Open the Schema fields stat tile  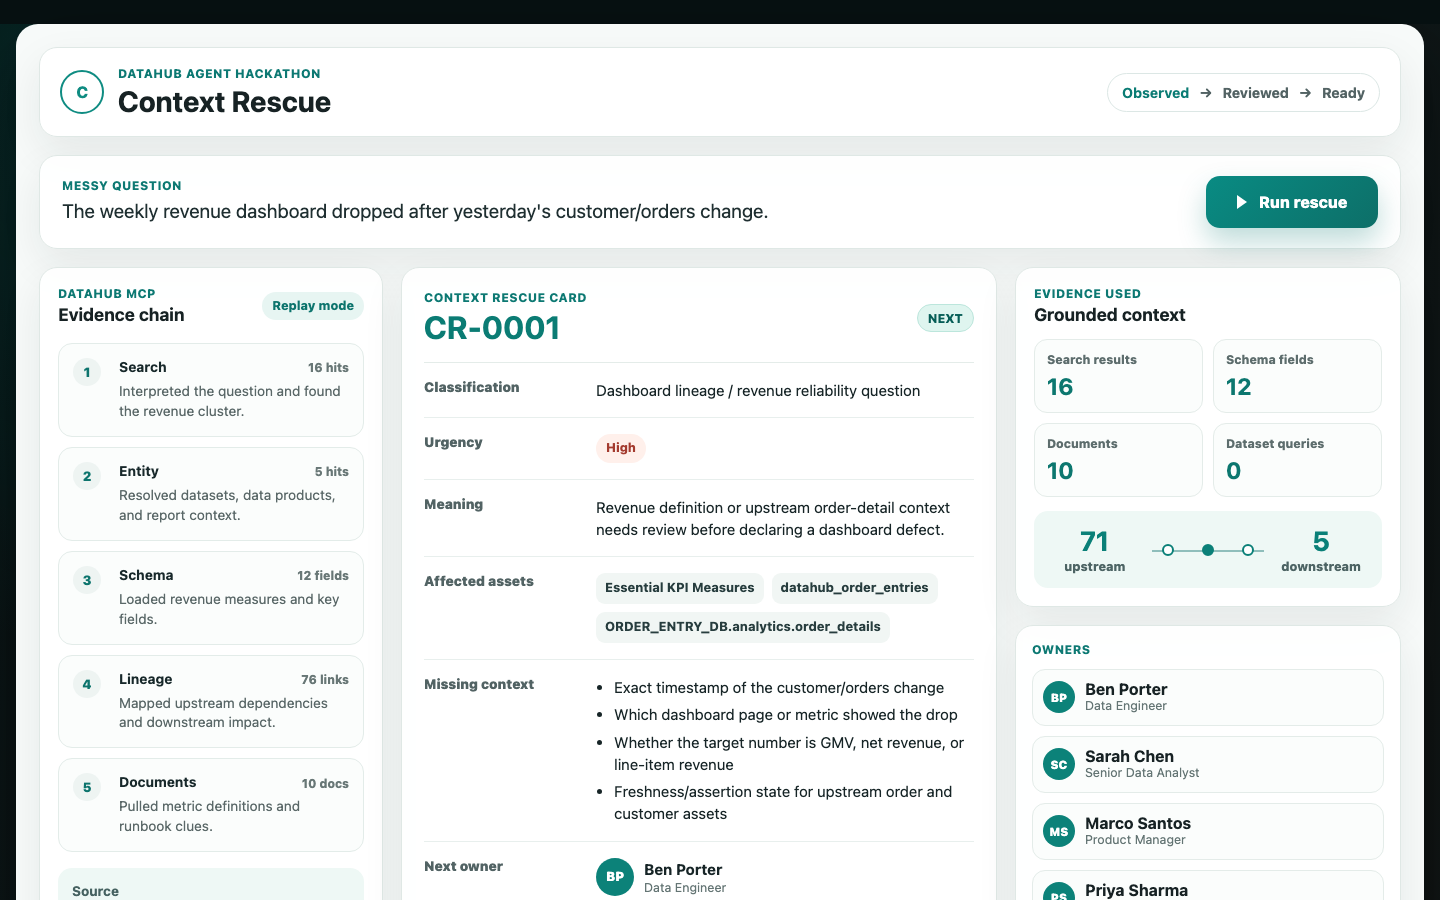(1297, 376)
